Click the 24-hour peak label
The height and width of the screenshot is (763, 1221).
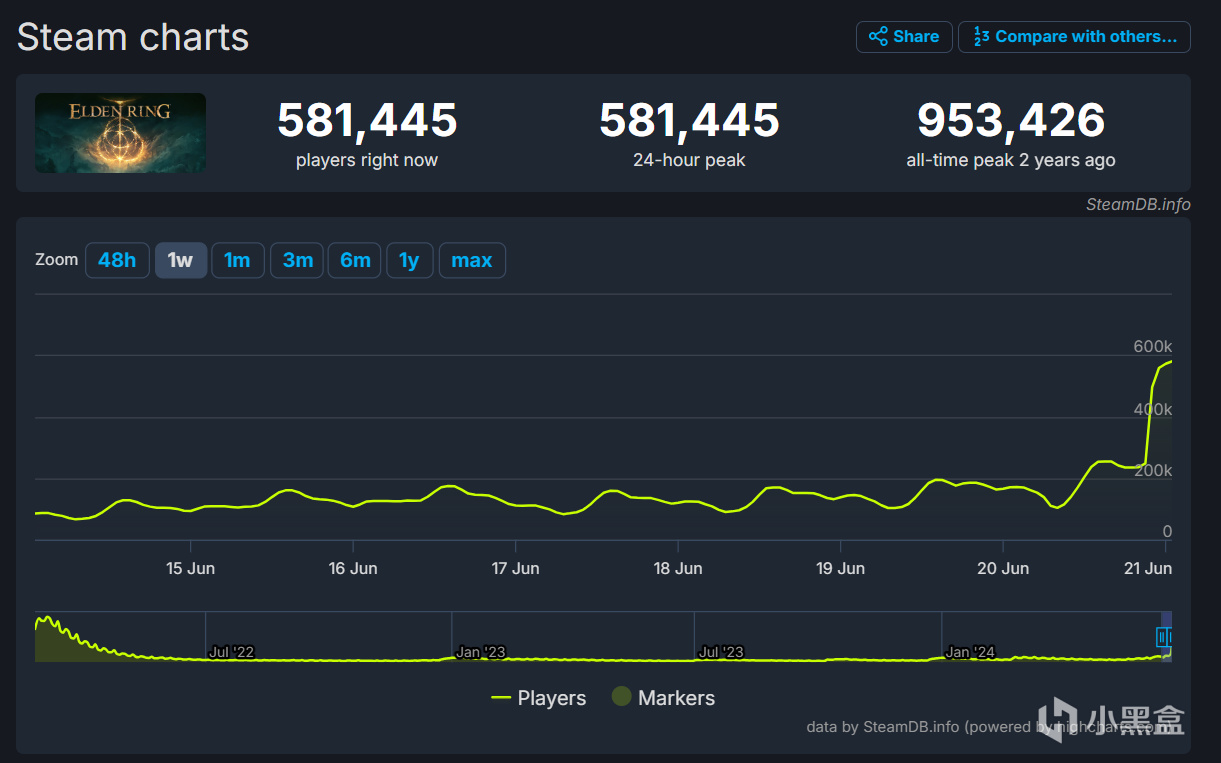[689, 160]
